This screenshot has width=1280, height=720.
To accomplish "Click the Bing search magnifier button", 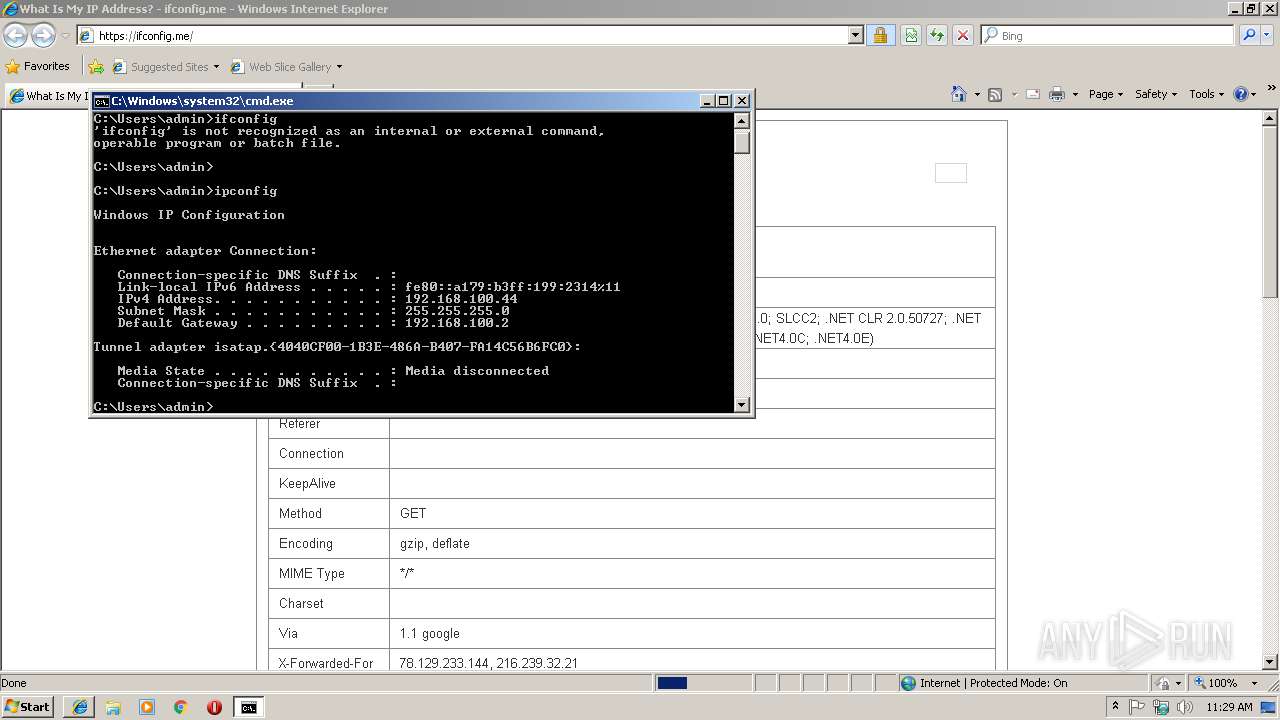I will 1248,35.
